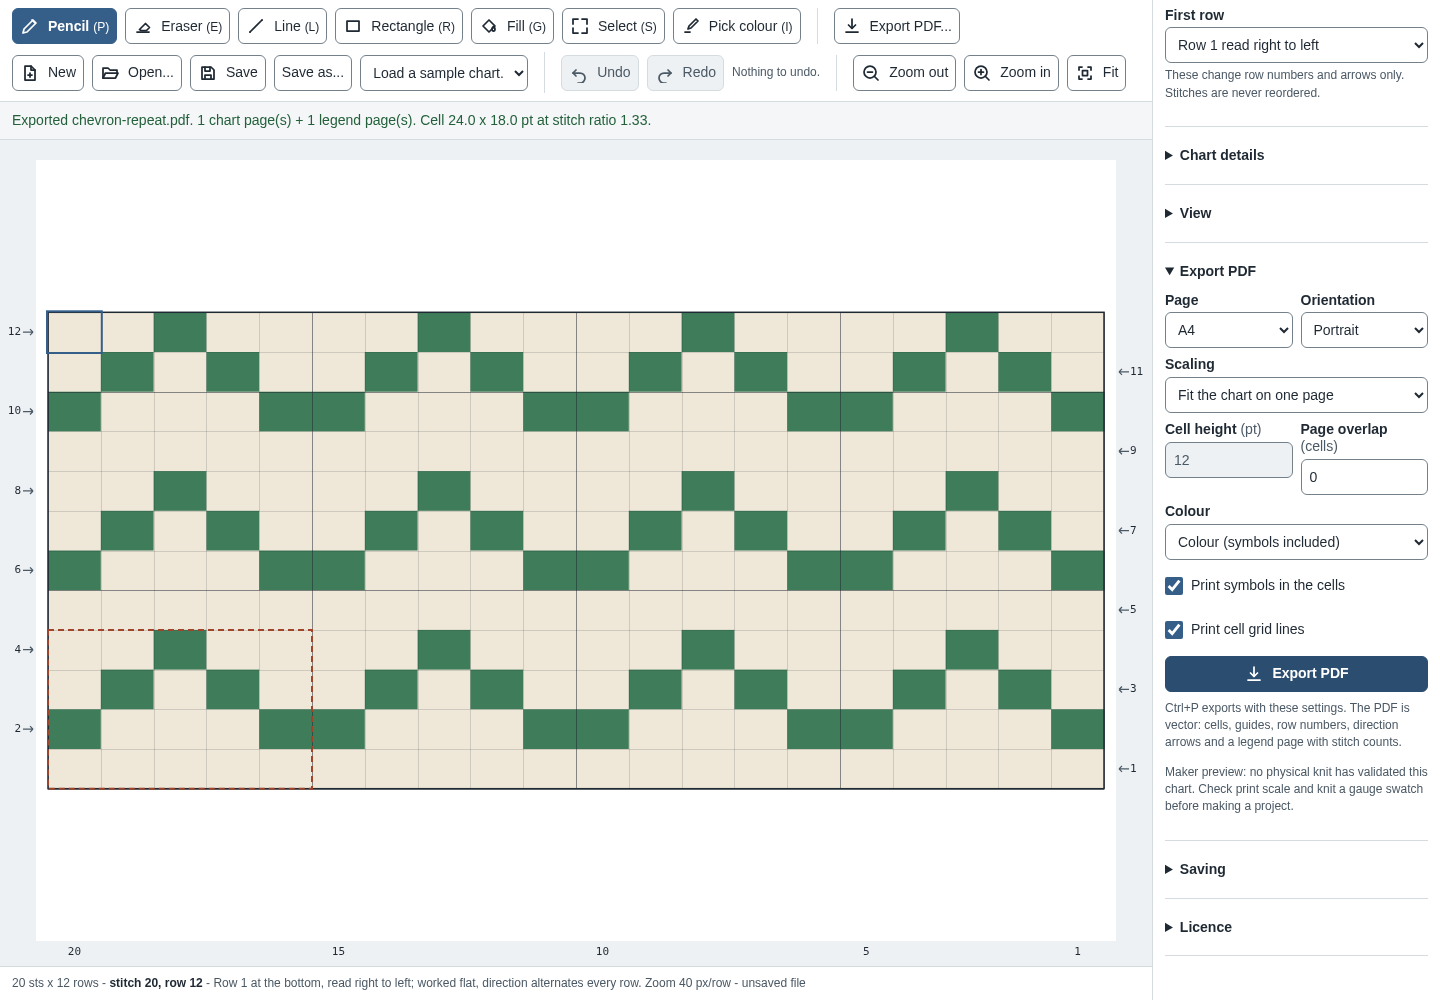Click the "Nothing to undo." text
Viewport: 1440px width, 1000px height.
[776, 72]
